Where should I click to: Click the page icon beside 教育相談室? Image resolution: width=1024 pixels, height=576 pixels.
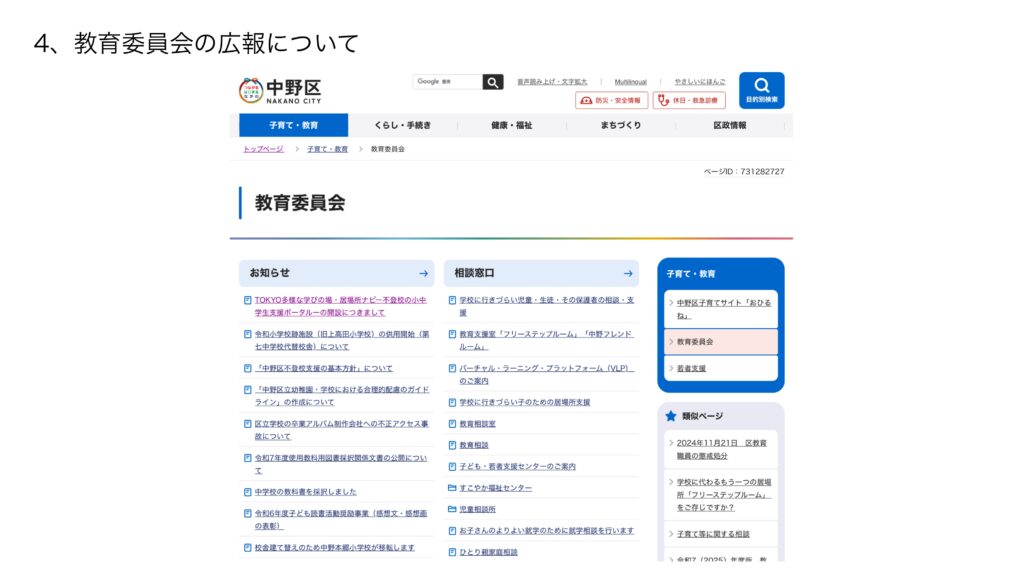point(452,424)
